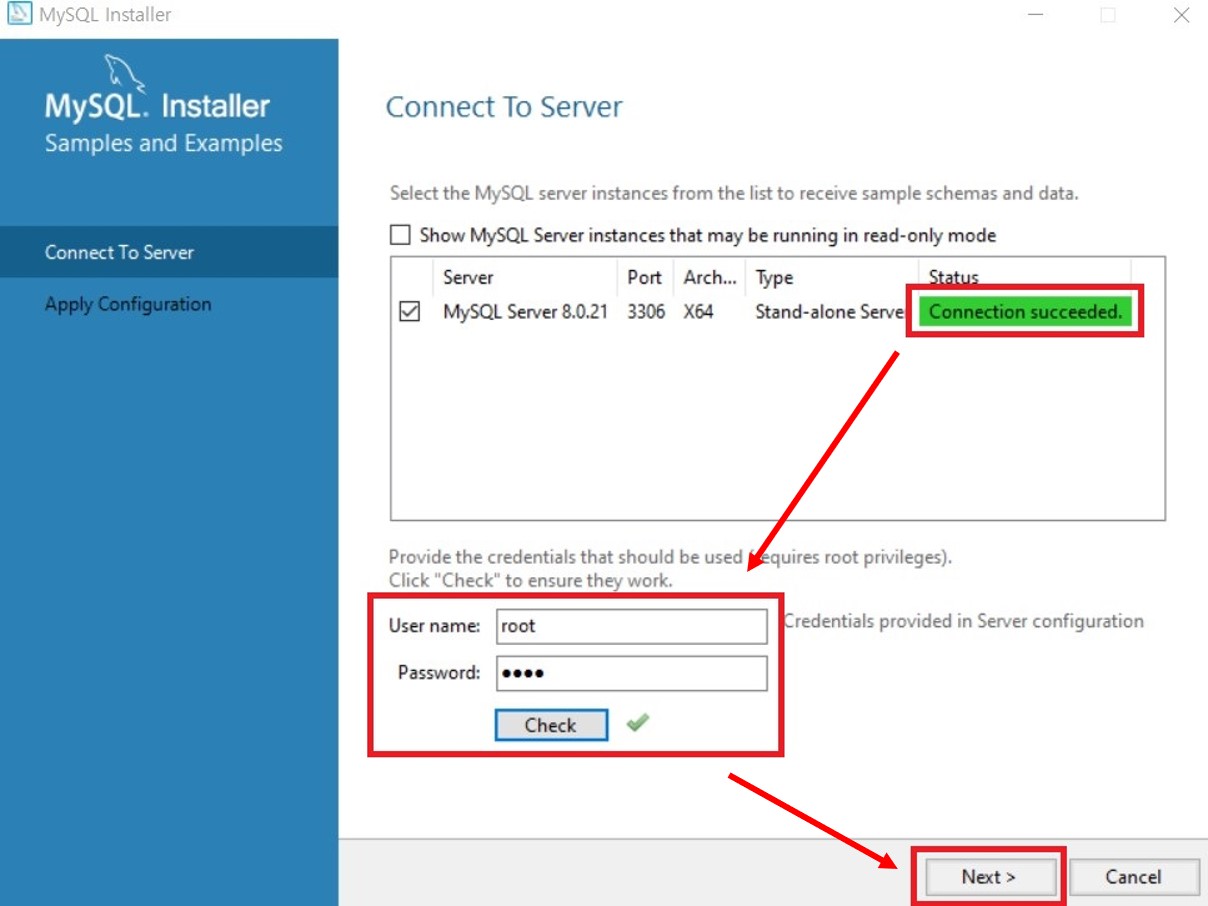Click the green checkmark beside Check button

pos(637,722)
